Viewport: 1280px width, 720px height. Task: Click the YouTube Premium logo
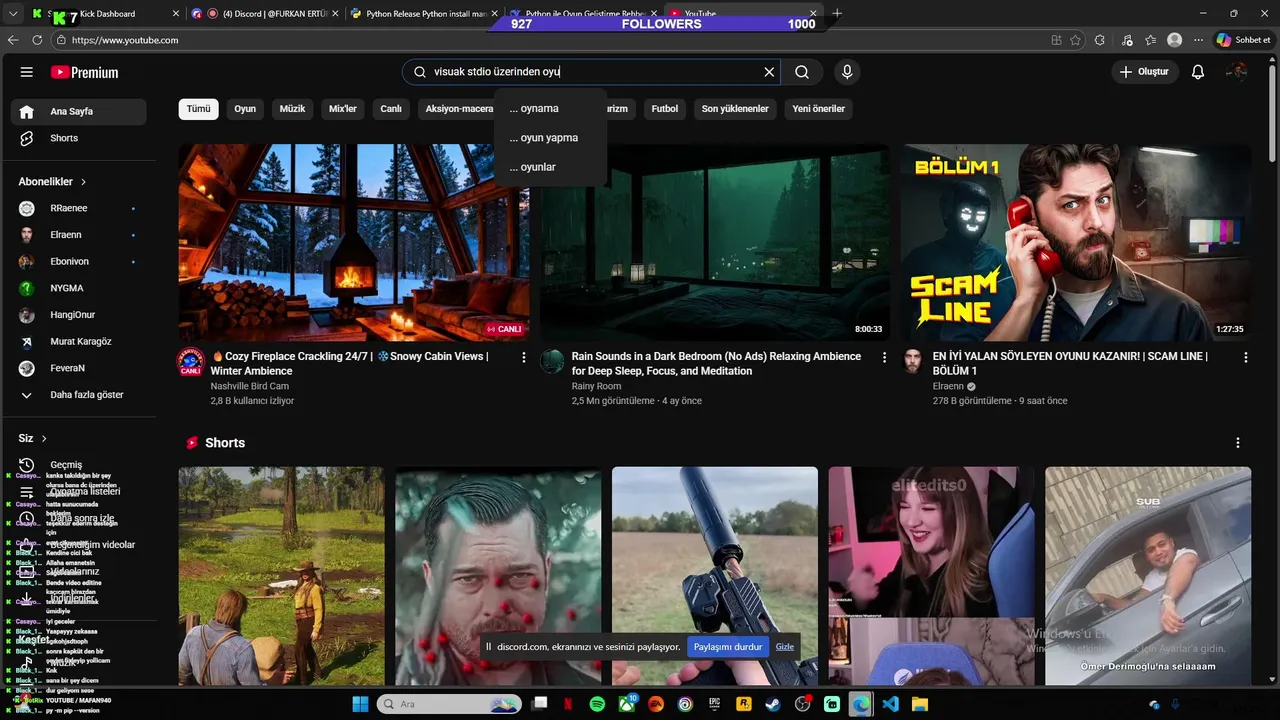(84, 72)
